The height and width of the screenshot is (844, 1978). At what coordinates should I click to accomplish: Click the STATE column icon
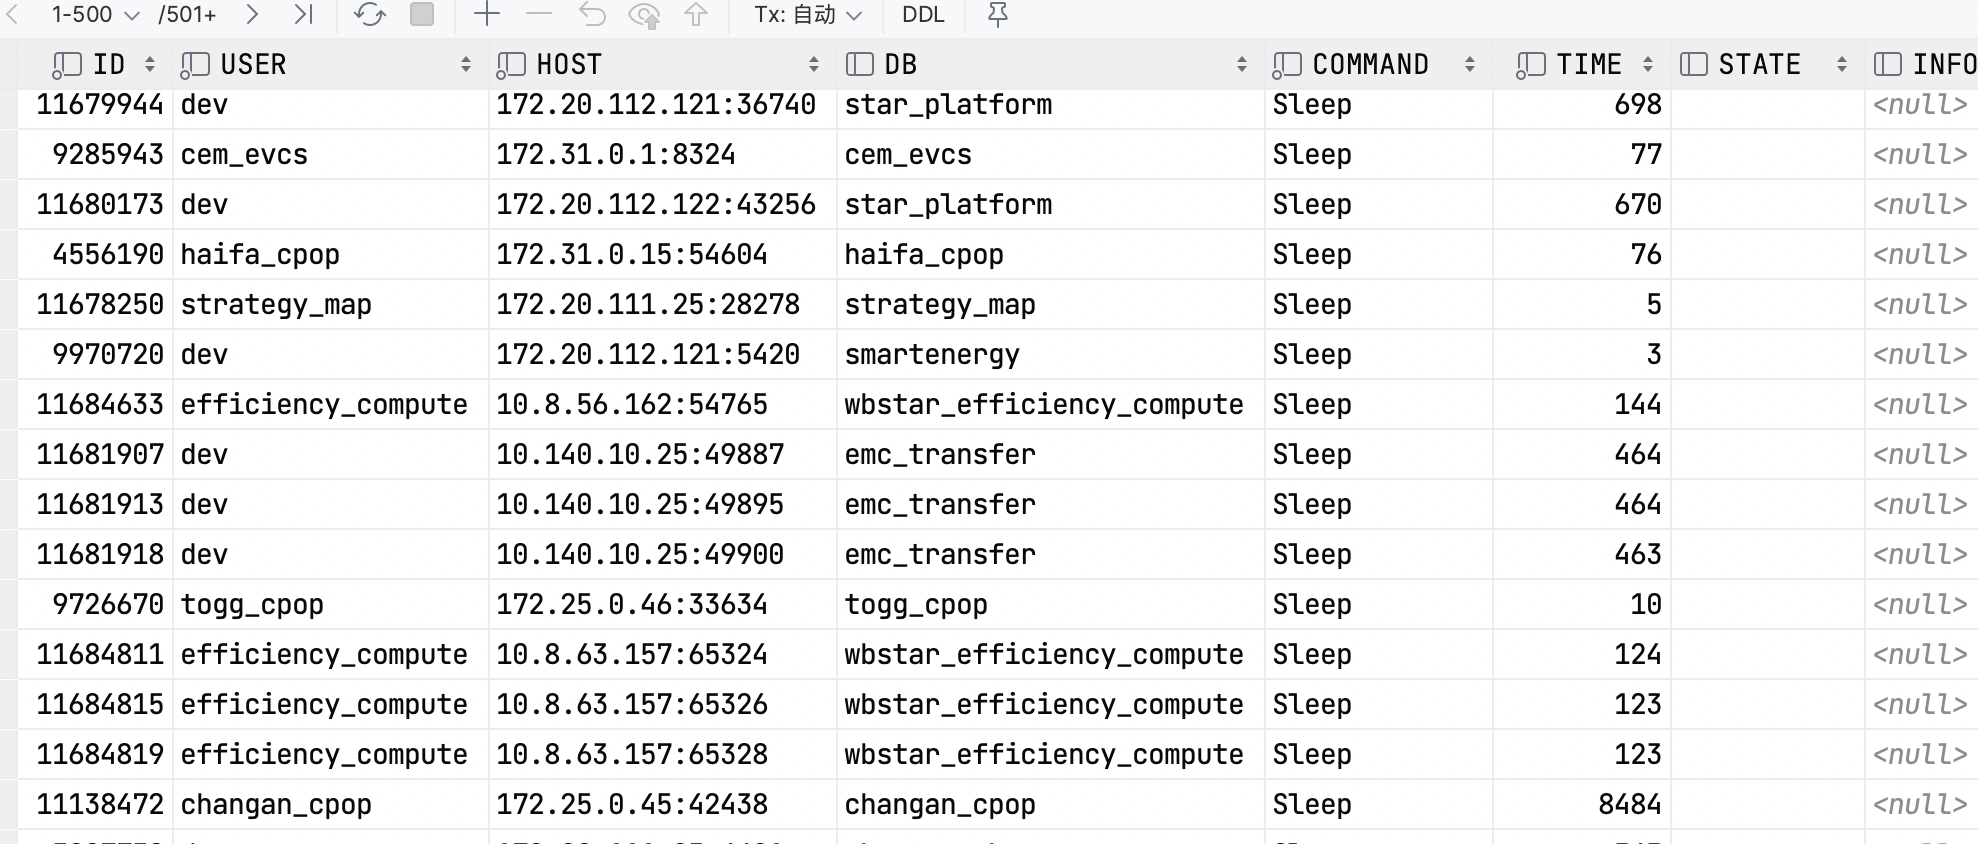1694,64
